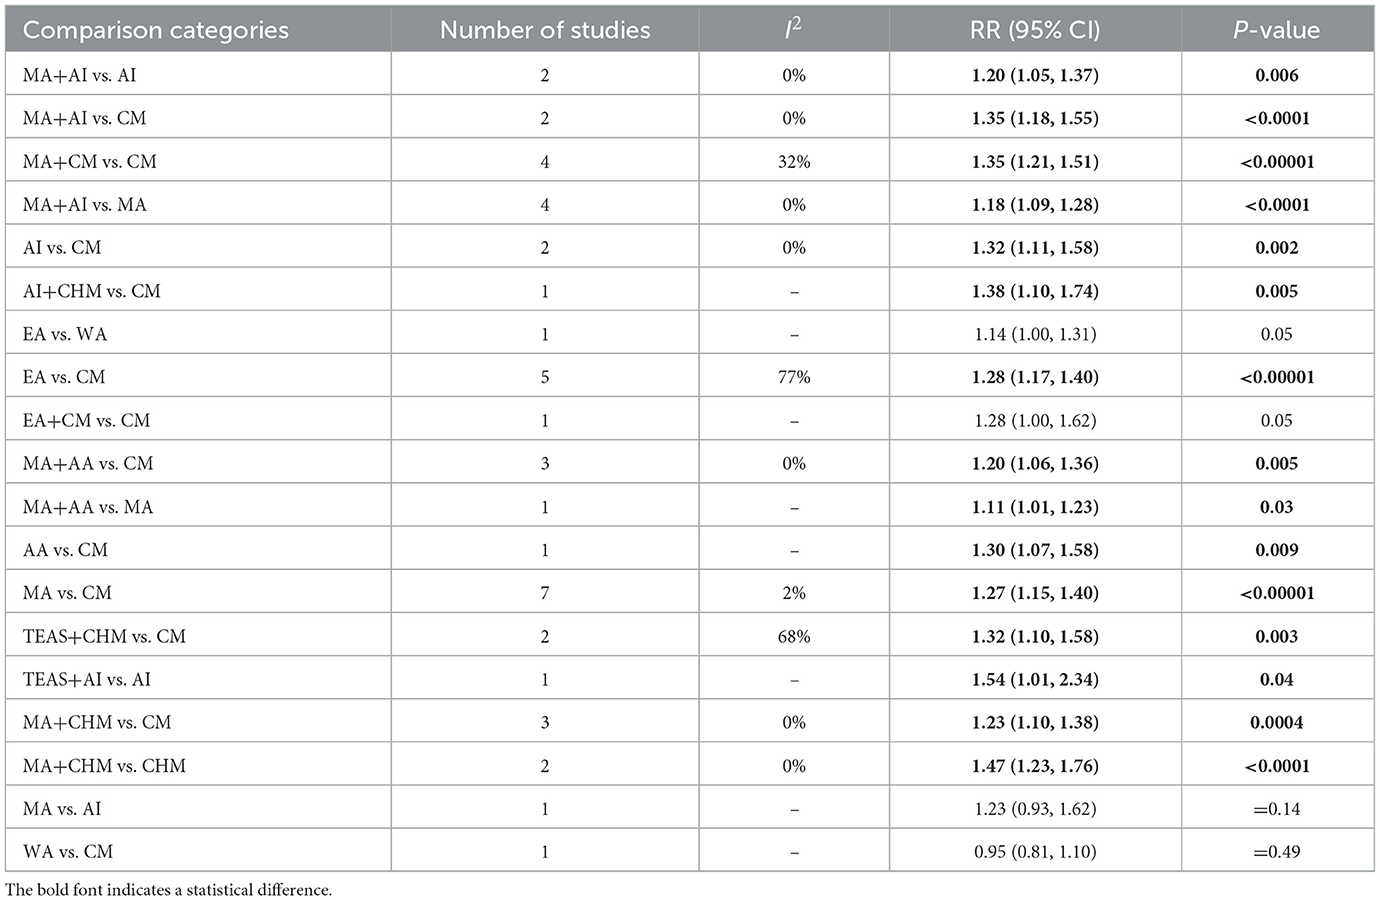Click the "Comparison categories" column header
This screenshot has width=1380, height=900.
coord(155,30)
